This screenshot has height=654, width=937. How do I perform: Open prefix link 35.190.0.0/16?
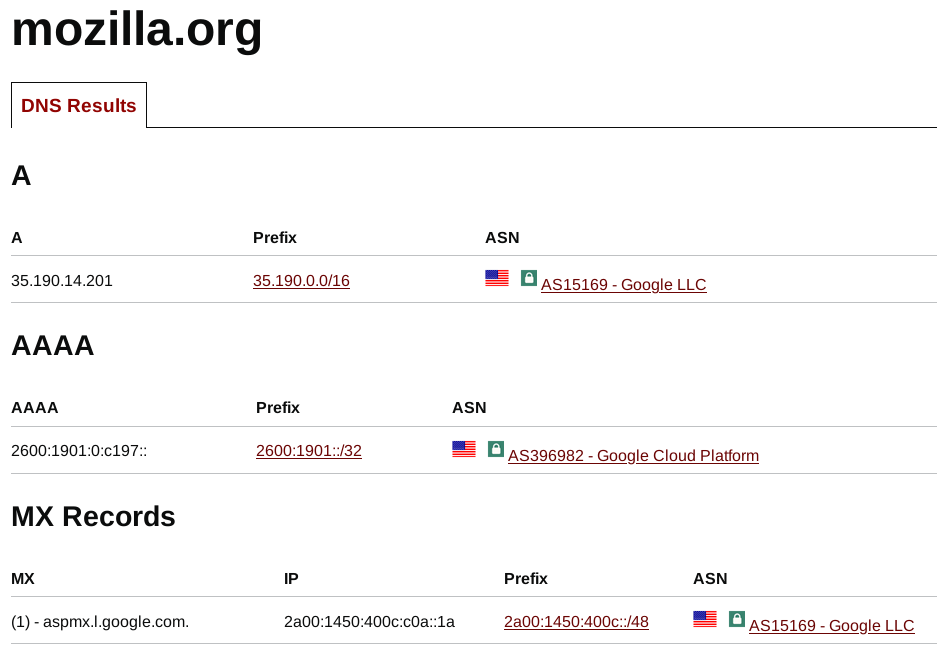tap(301, 280)
